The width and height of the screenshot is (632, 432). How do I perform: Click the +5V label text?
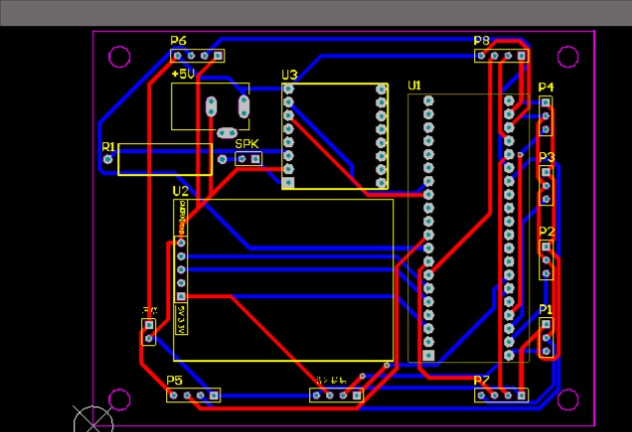183,74
